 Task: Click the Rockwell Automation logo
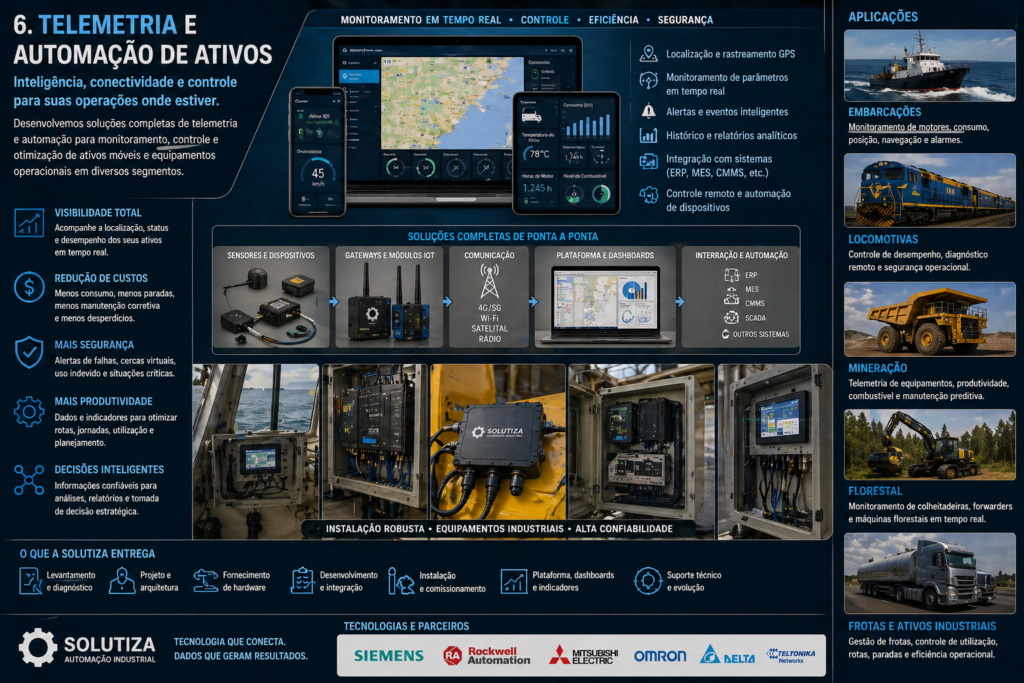pyautogui.click(x=487, y=656)
